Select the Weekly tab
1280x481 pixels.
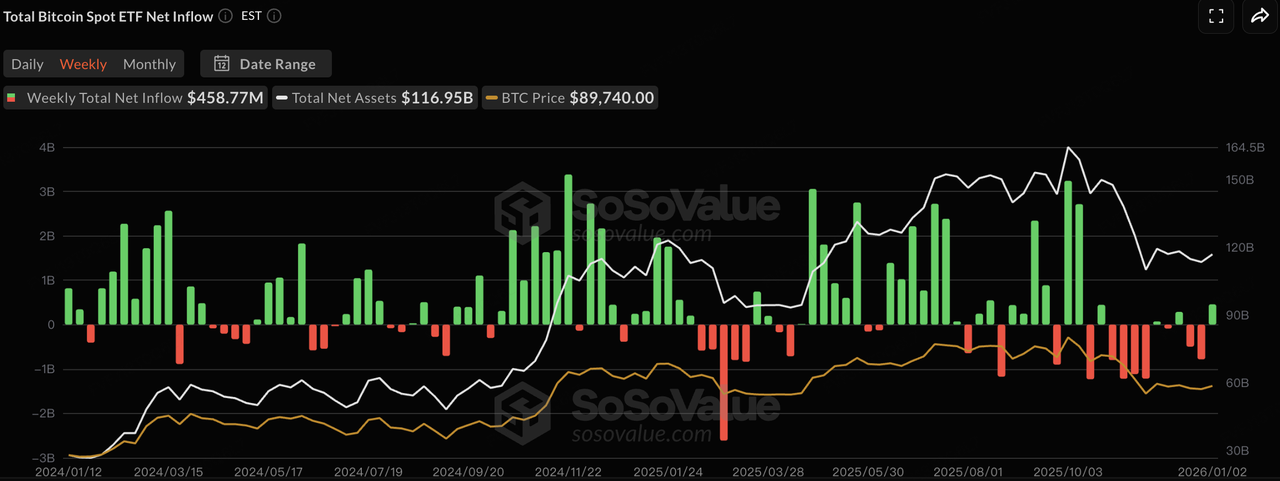click(83, 64)
